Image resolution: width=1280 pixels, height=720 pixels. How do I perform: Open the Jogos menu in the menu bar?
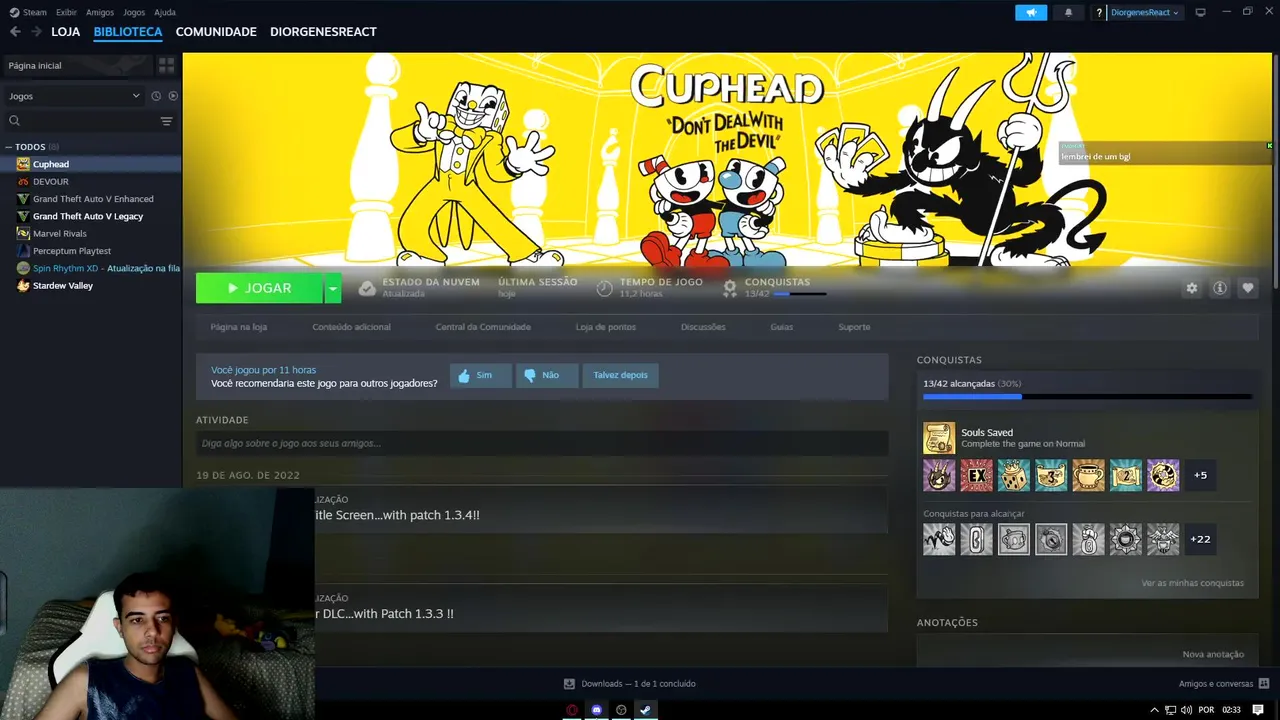[134, 12]
